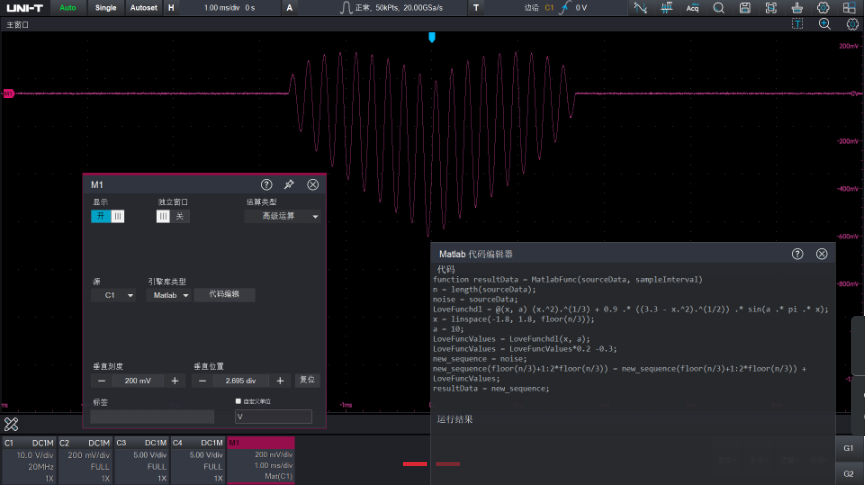Click the code edit button
The image size is (865, 486).
click(224, 295)
